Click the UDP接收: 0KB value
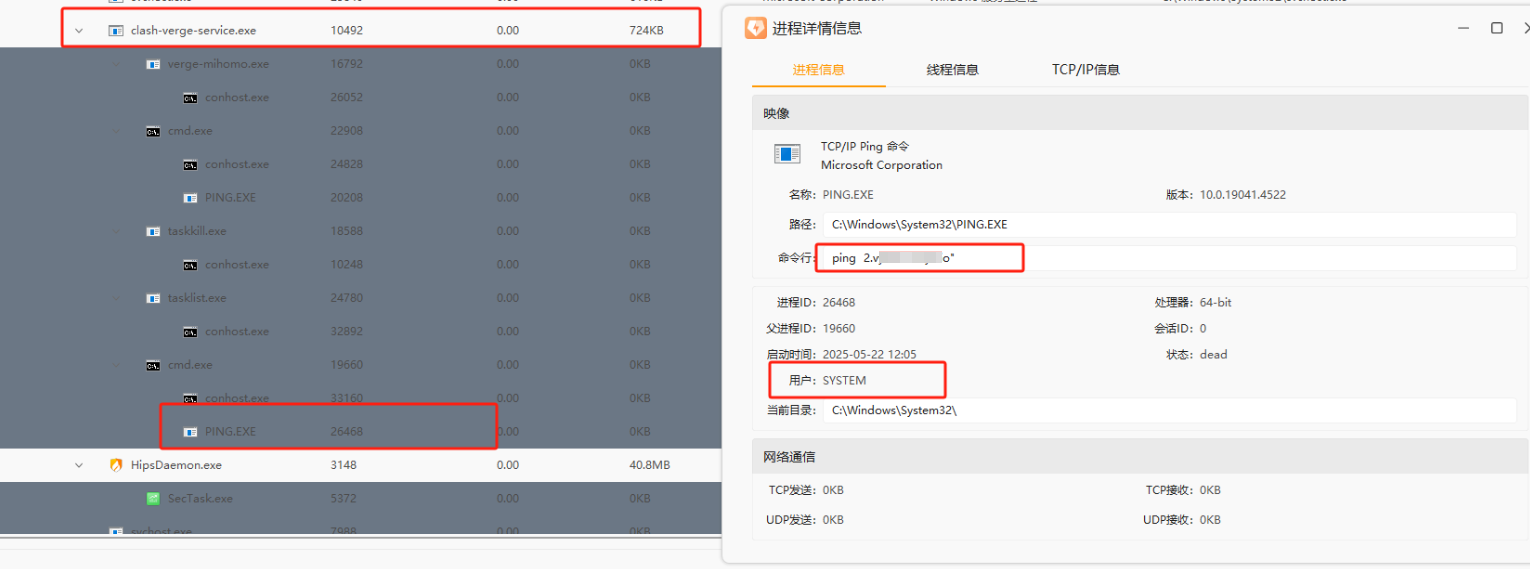This screenshot has height=569, width=1530. [x=1209, y=520]
